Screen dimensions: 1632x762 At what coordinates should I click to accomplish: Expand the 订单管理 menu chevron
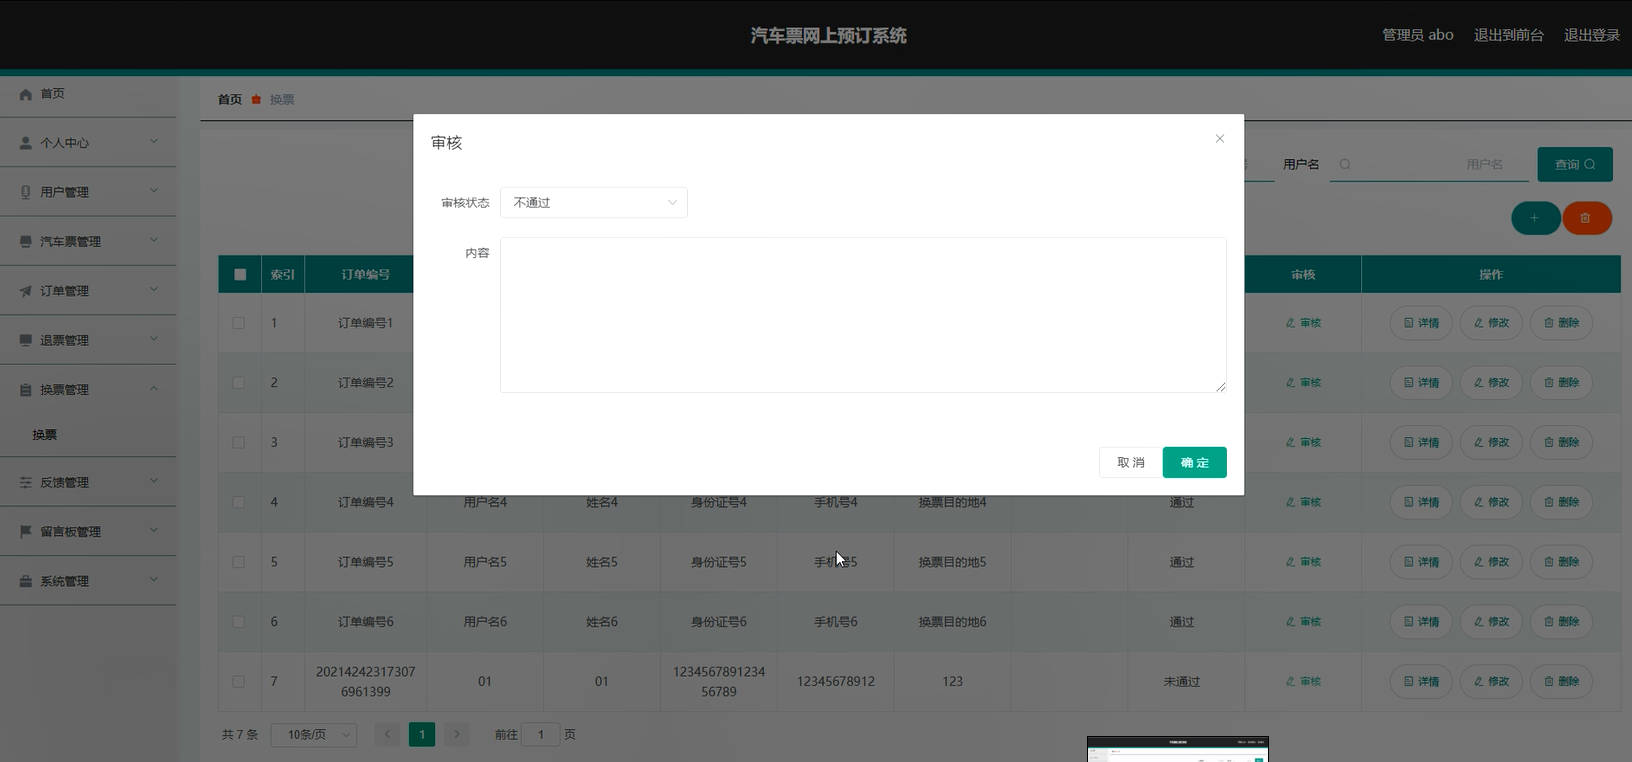154,289
